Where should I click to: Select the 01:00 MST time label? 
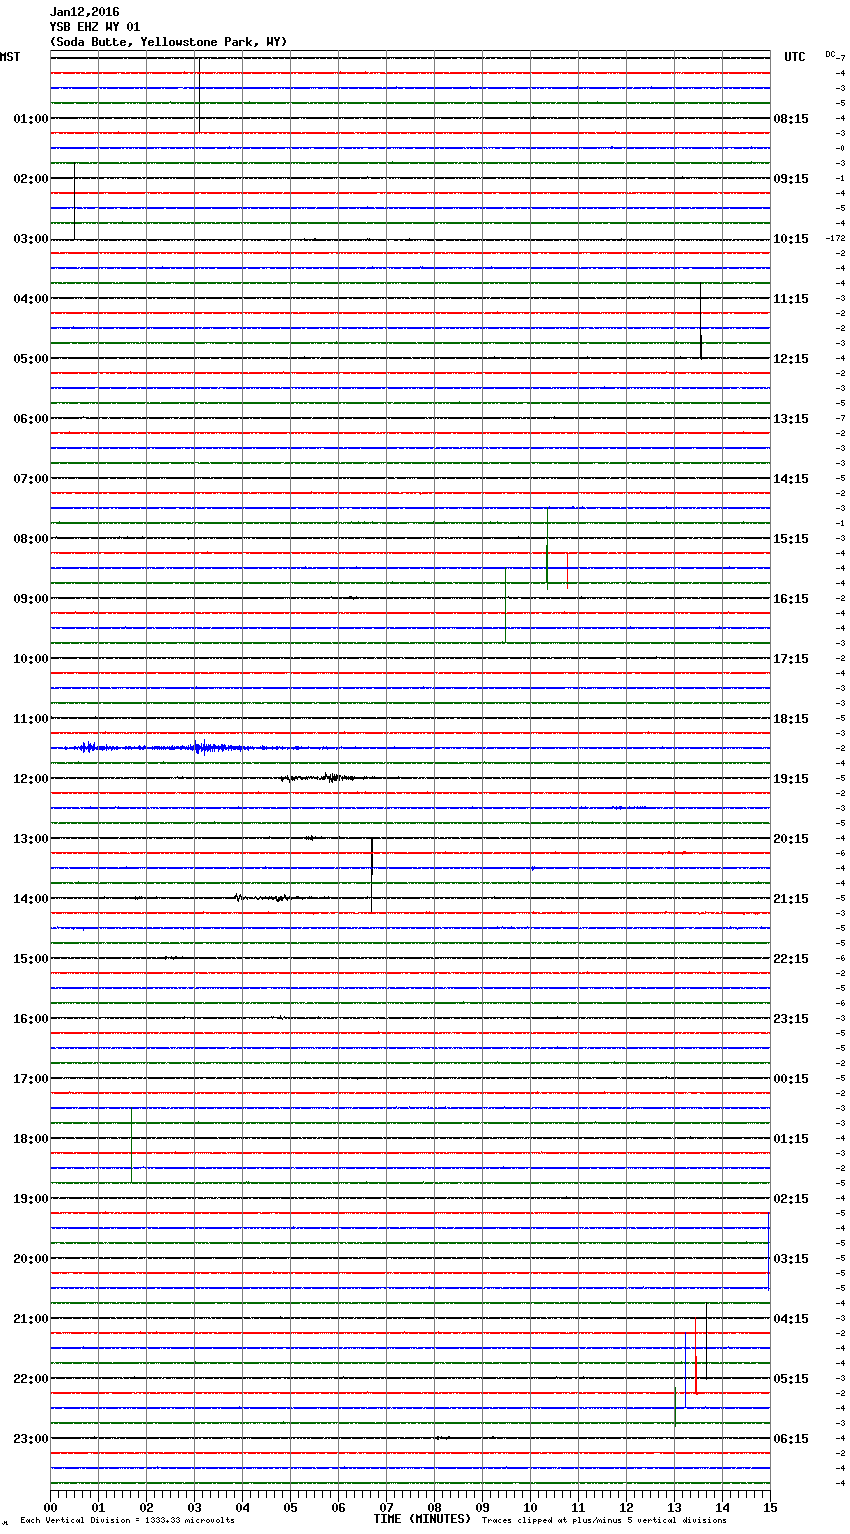[30, 119]
